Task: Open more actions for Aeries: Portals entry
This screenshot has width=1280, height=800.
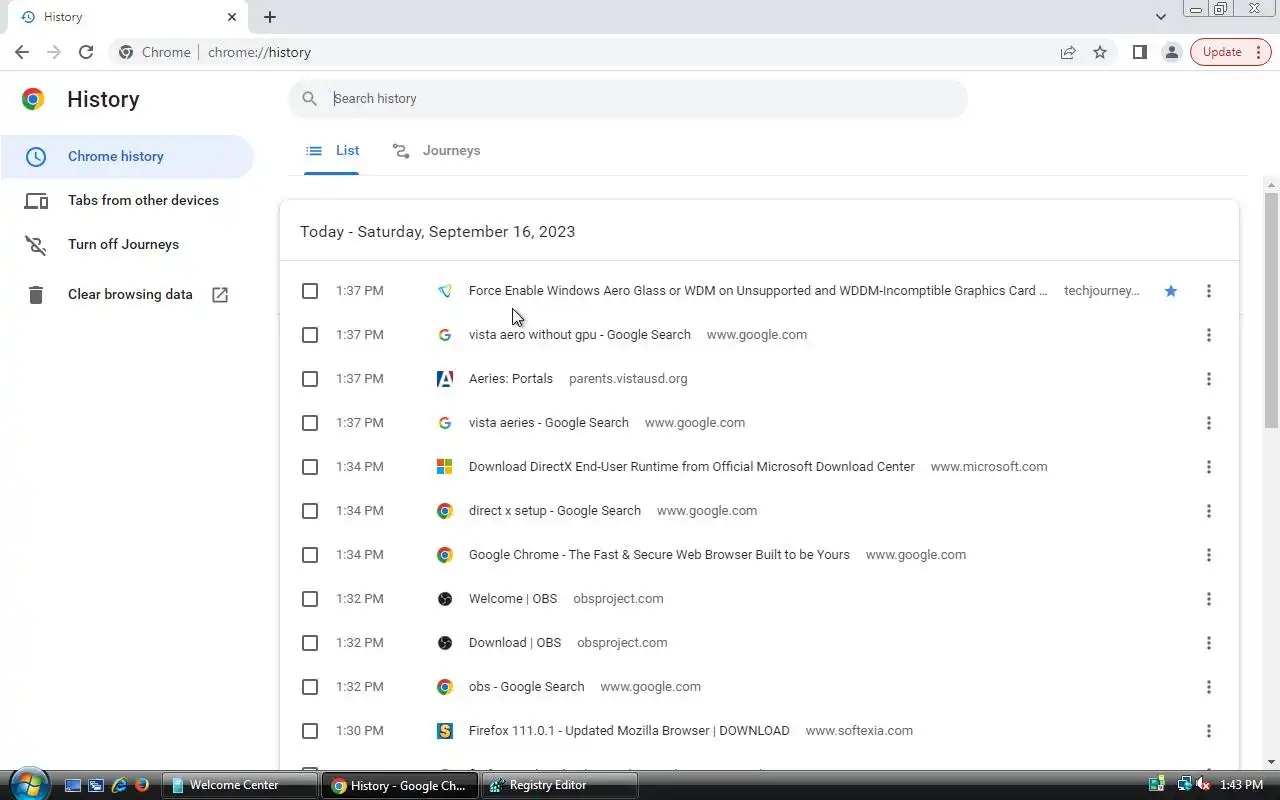Action: tap(1208, 379)
